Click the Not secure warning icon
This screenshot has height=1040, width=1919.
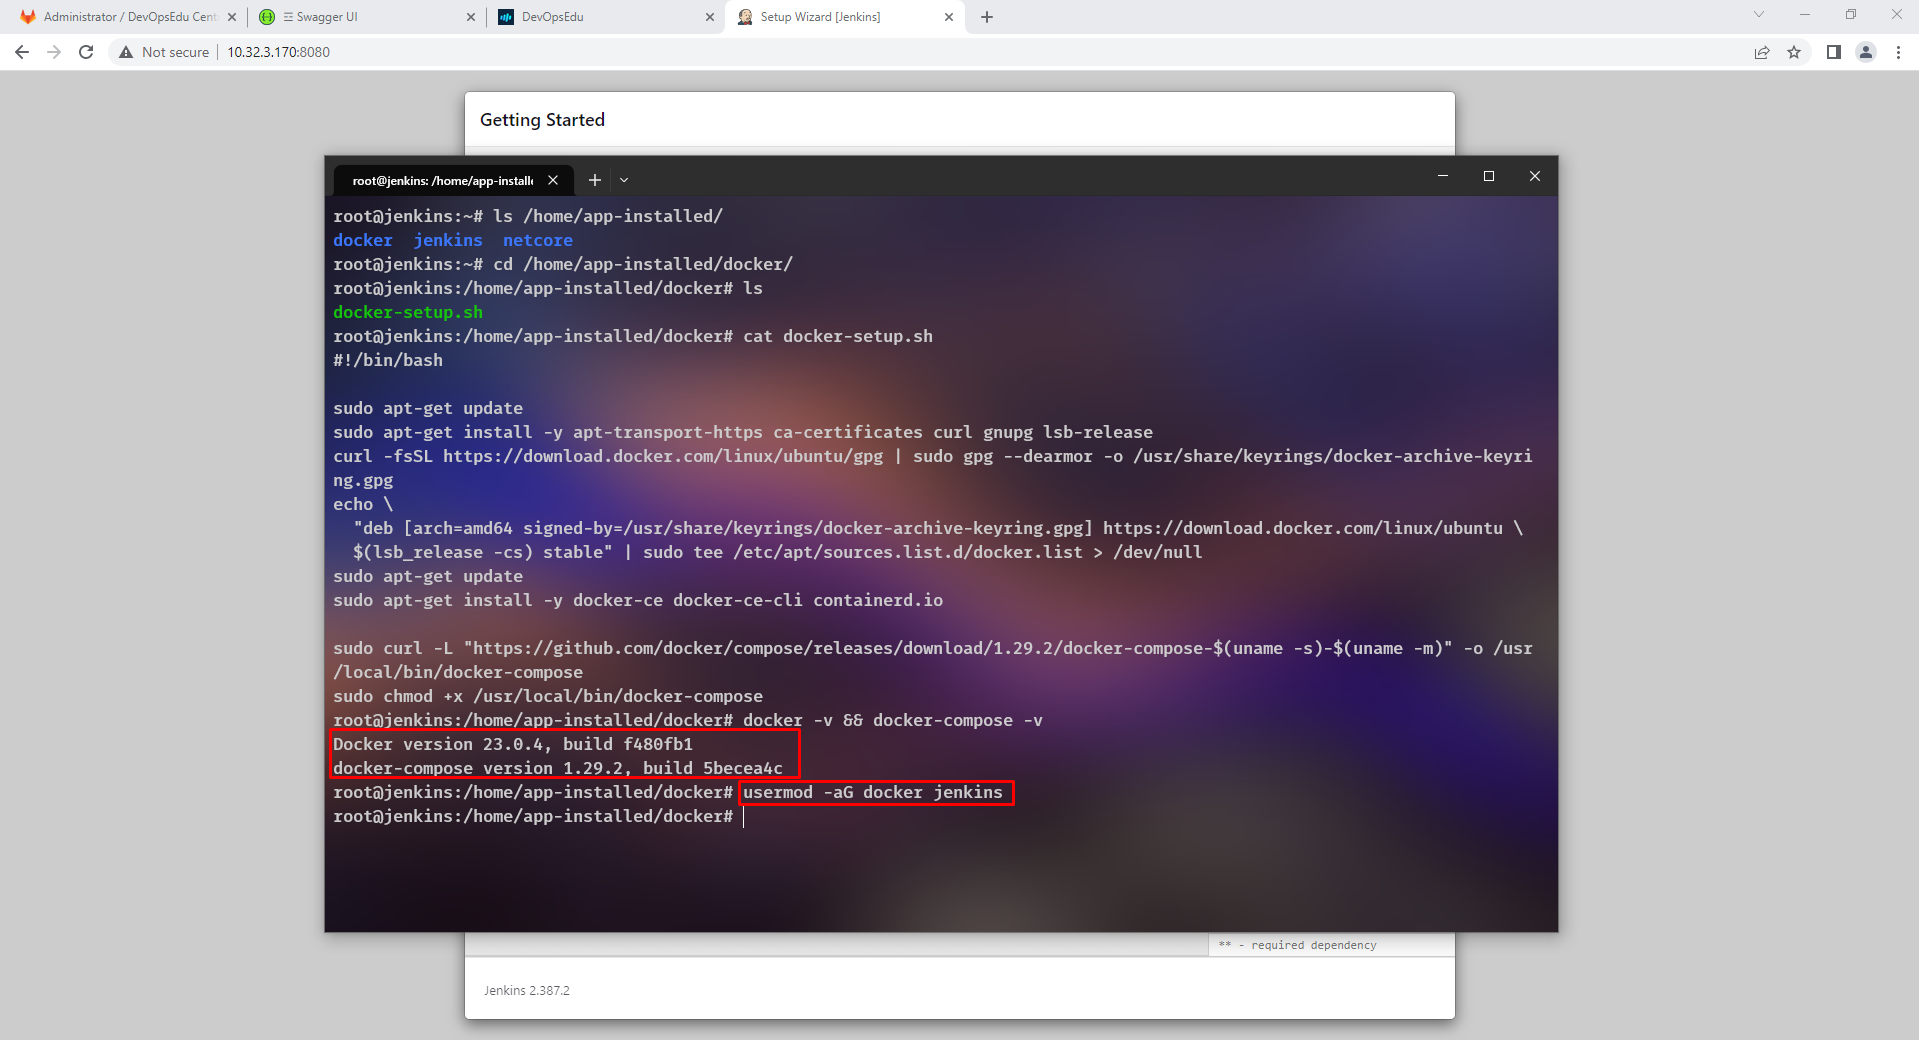click(126, 52)
